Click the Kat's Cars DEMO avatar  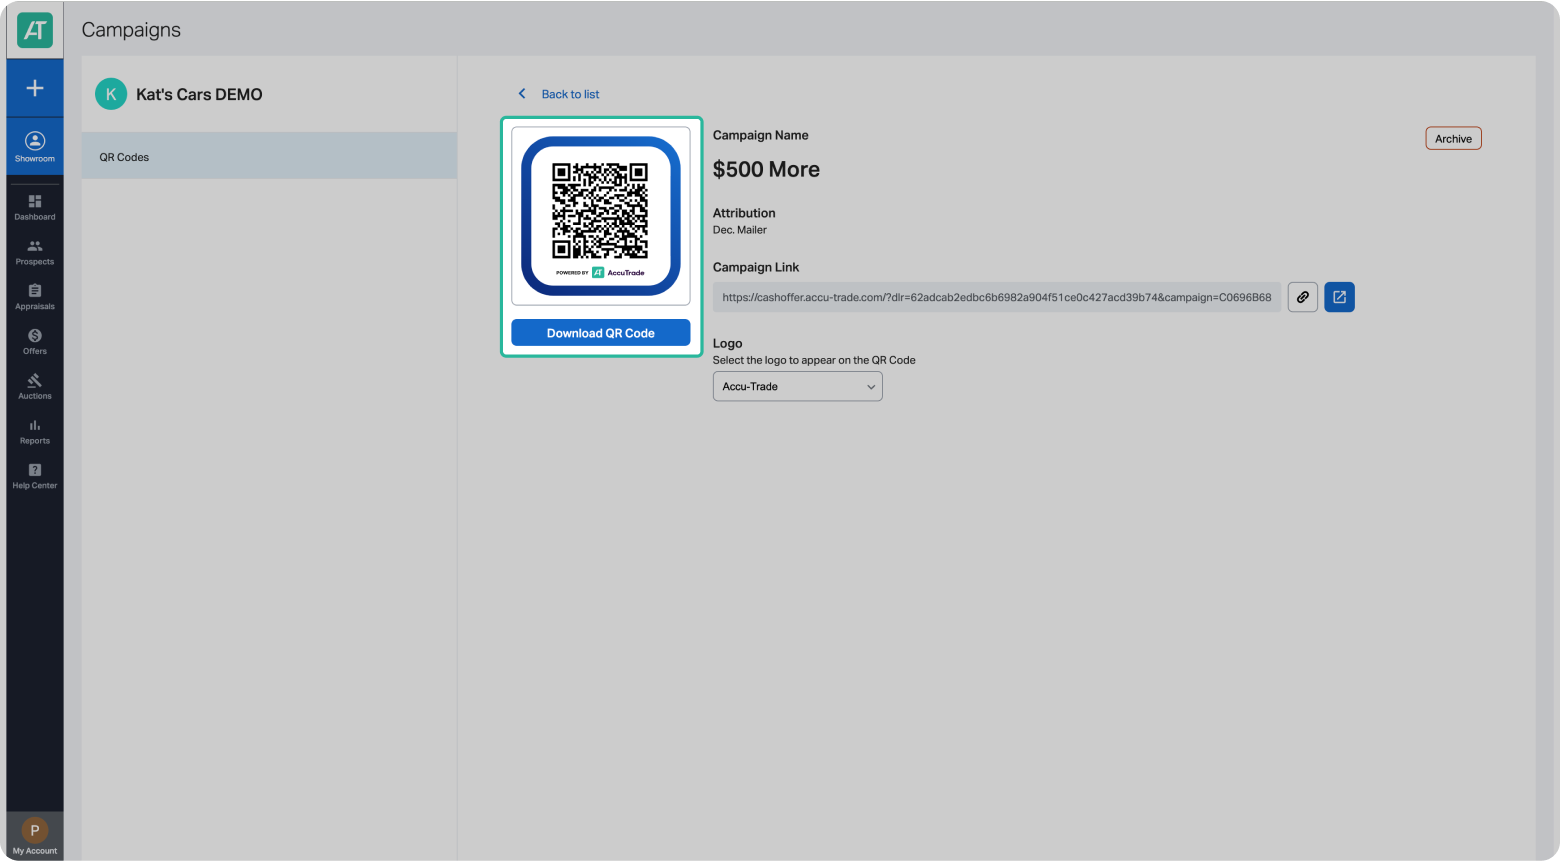pos(111,94)
